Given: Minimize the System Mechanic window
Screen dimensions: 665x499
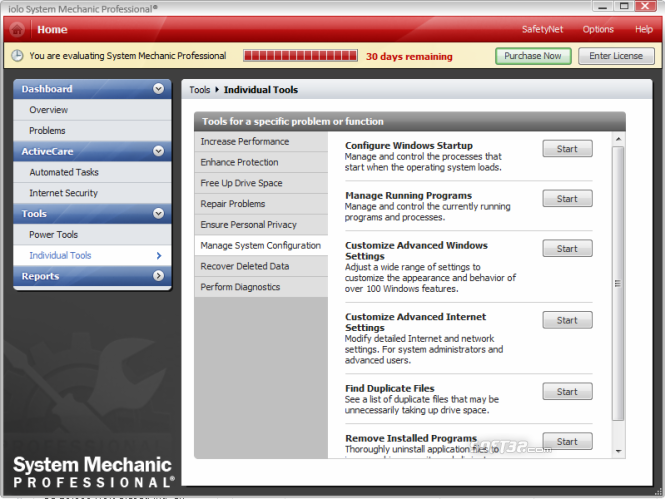Looking at the screenshot, I should tap(602, 6).
